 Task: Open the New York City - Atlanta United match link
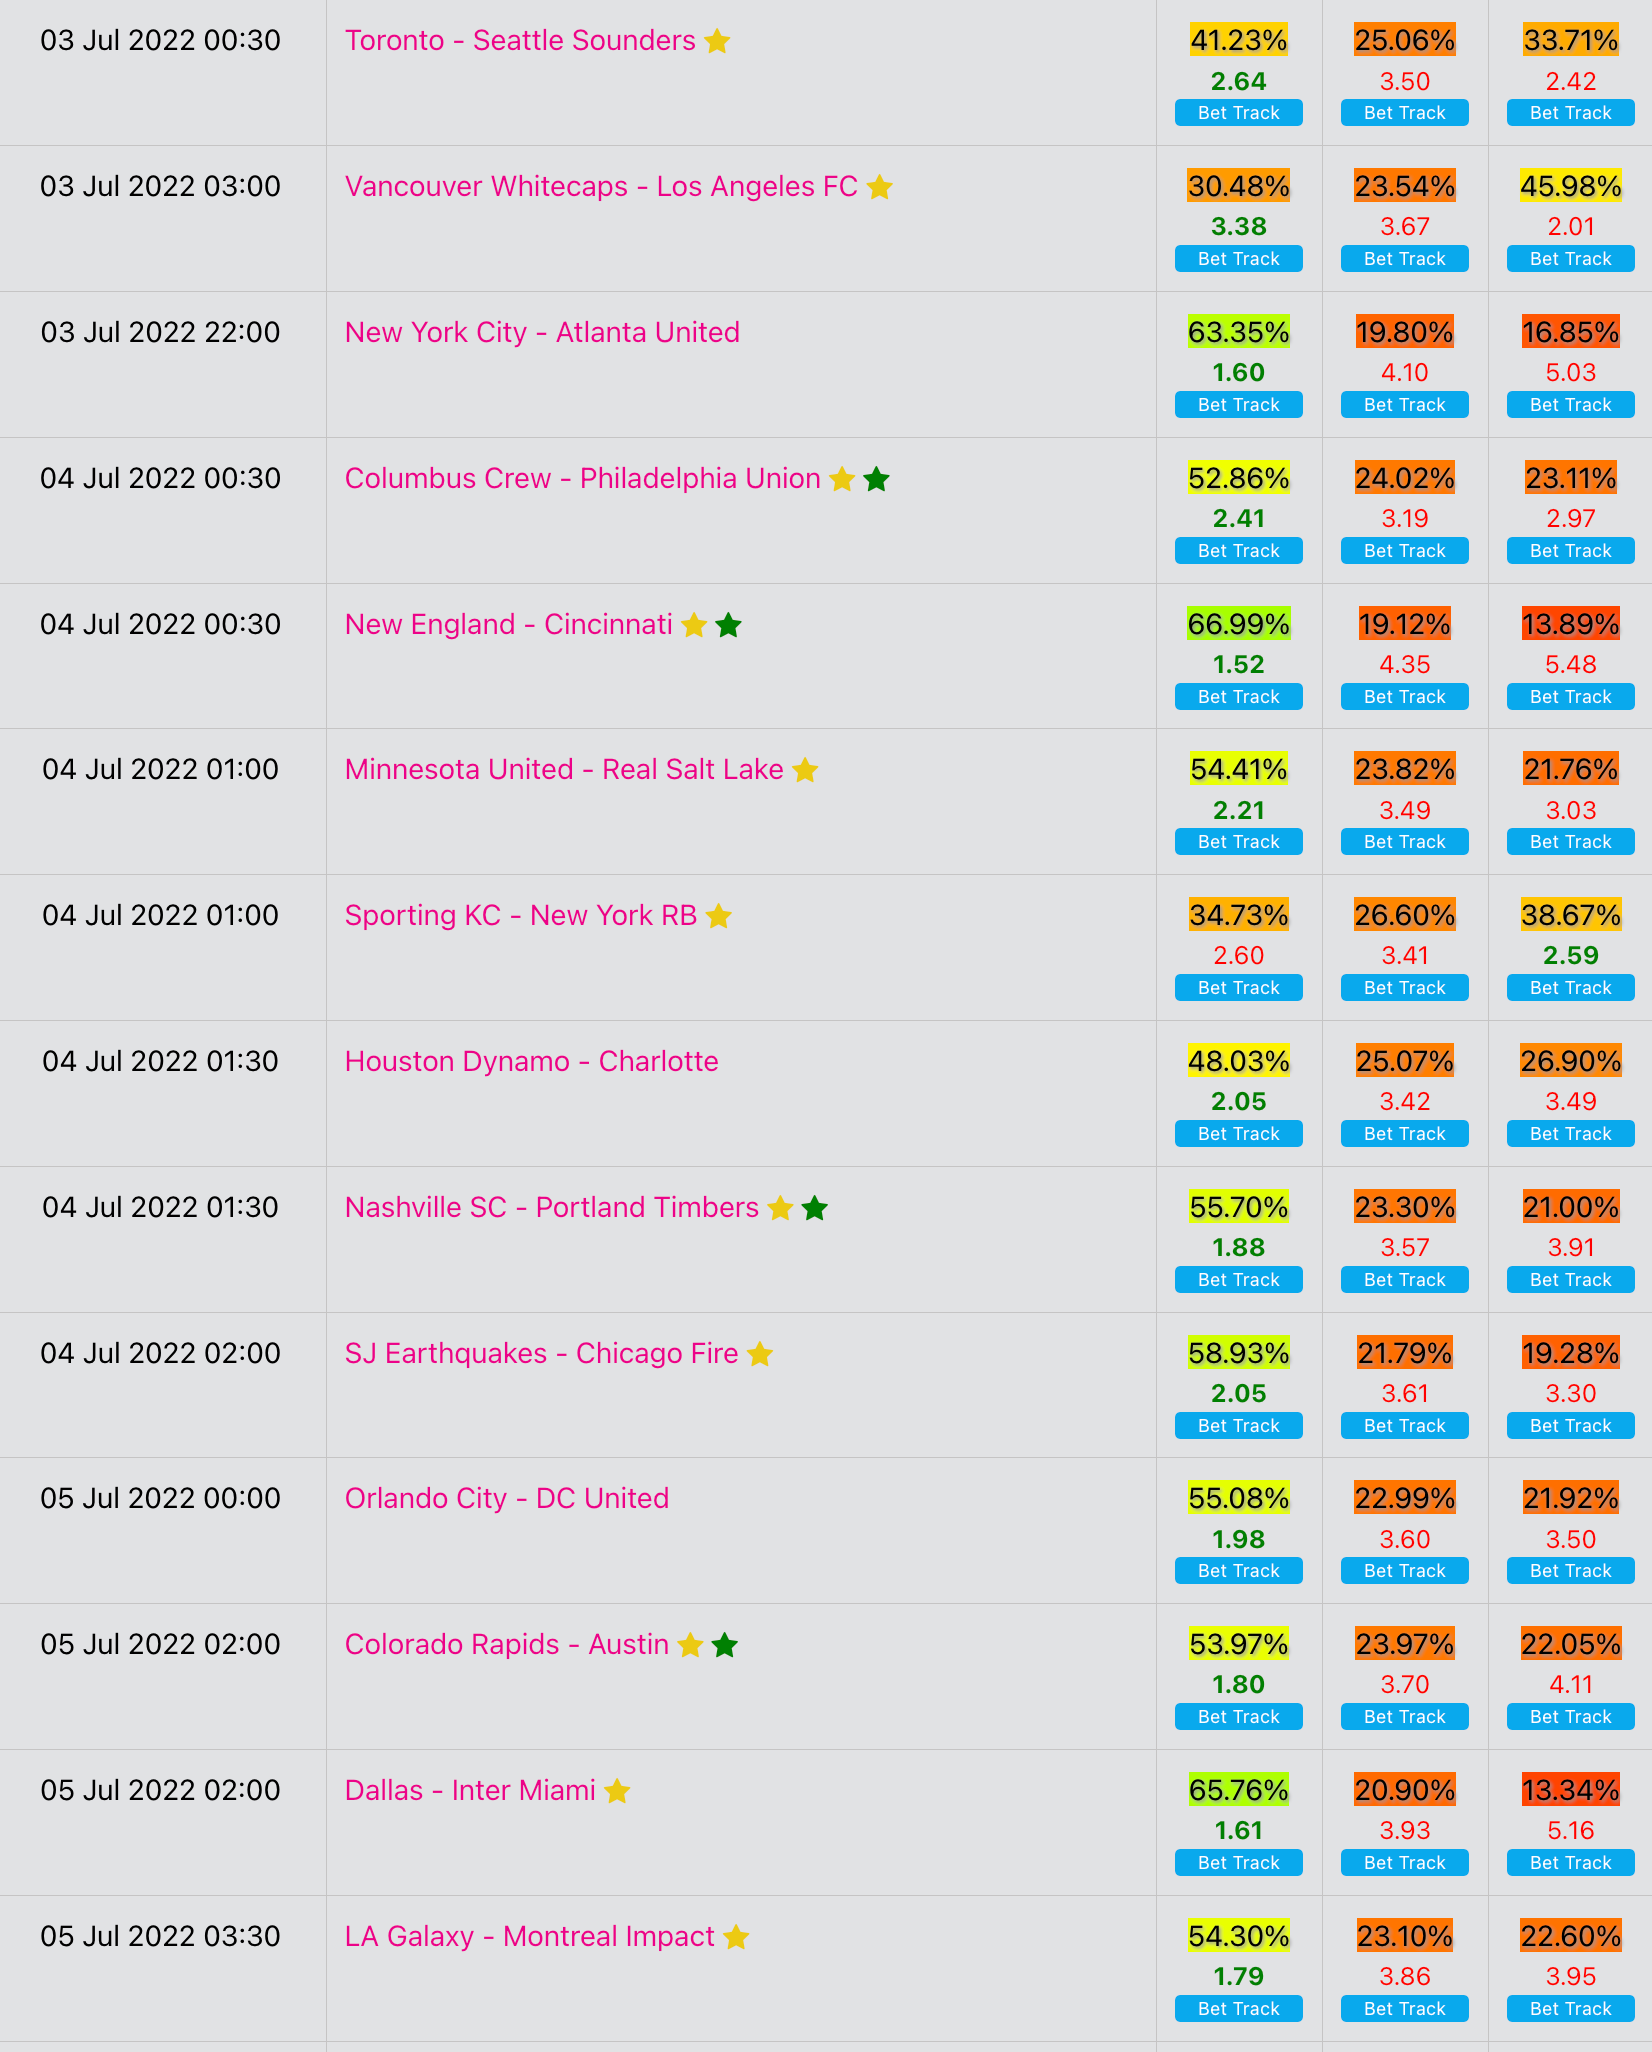pos(542,332)
